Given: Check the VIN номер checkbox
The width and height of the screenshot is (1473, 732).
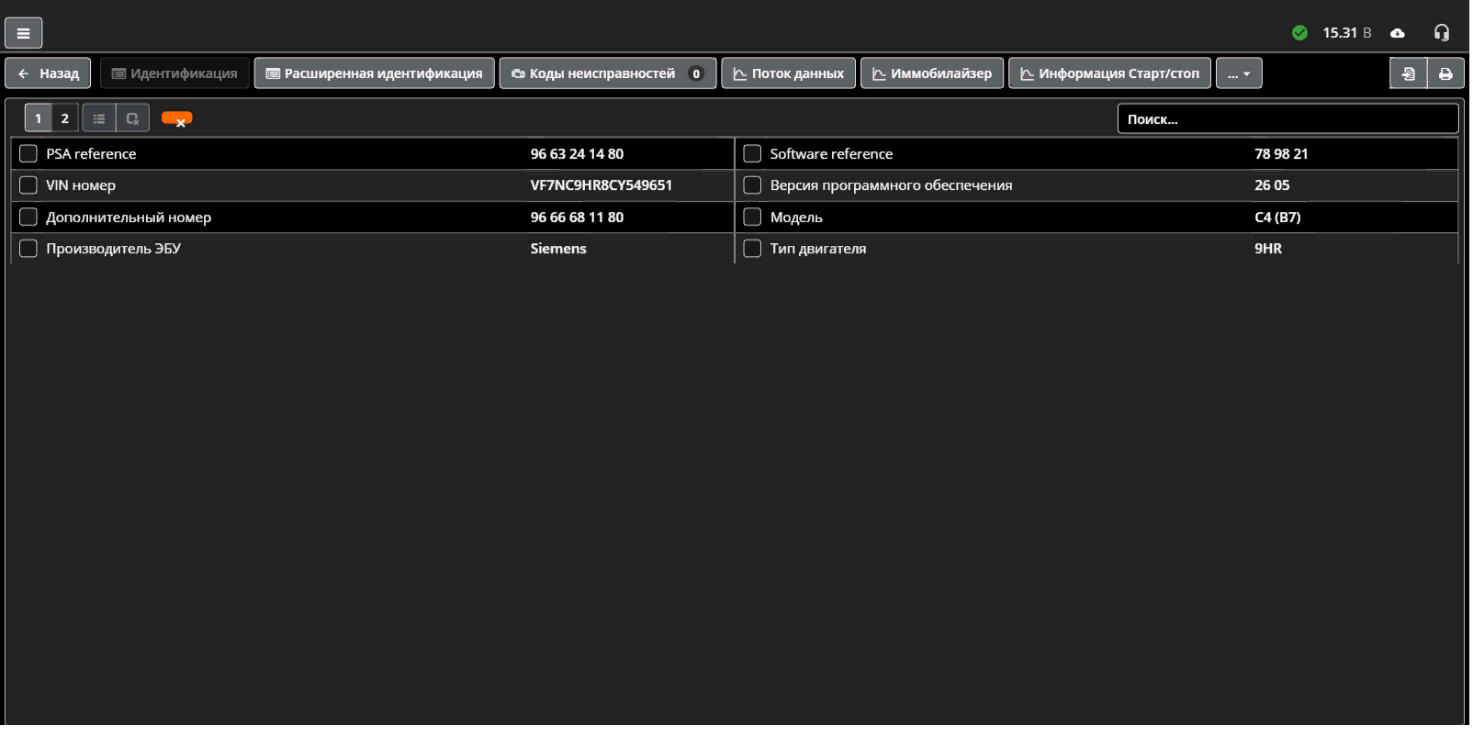Looking at the screenshot, I should pyautogui.click(x=27, y=185).
